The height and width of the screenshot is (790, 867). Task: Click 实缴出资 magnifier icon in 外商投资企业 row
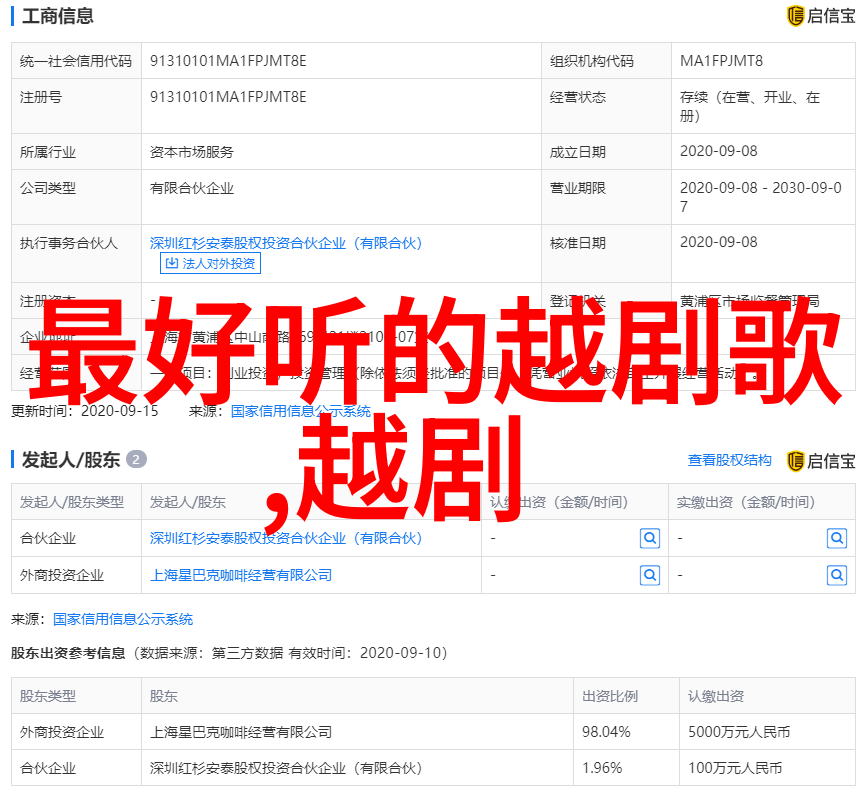coord(837,576)
